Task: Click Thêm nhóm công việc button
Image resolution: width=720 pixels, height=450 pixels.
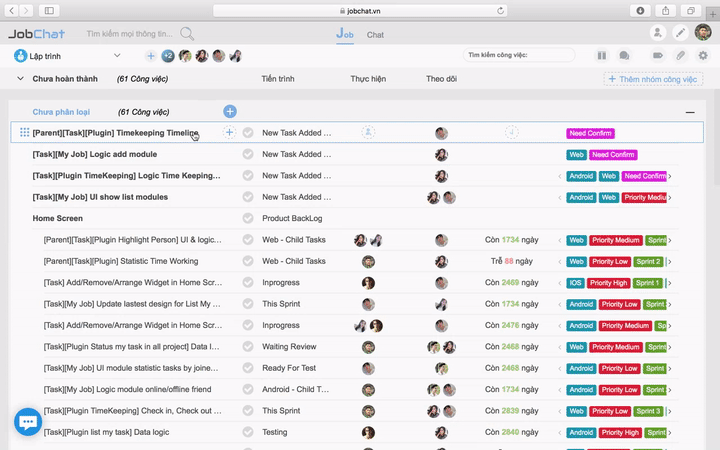Action: [x=653, y=79]
